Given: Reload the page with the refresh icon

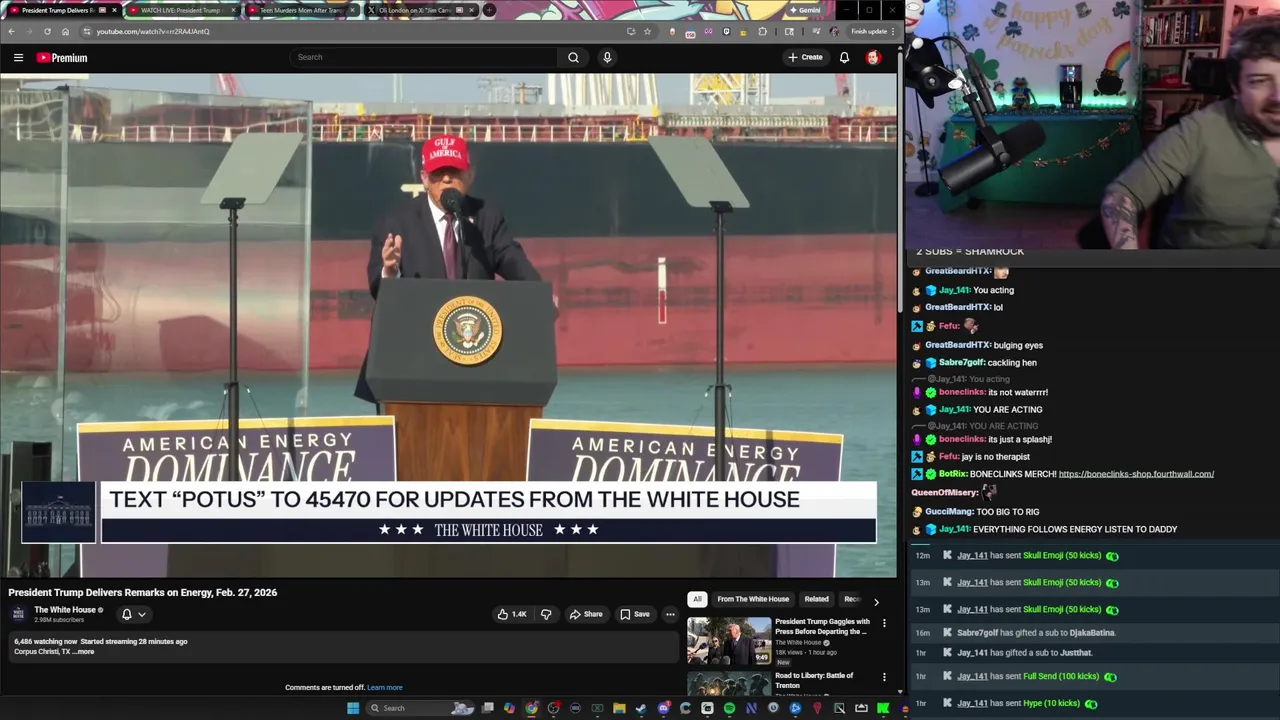Looking at the screenshot, I should point(47,31).
